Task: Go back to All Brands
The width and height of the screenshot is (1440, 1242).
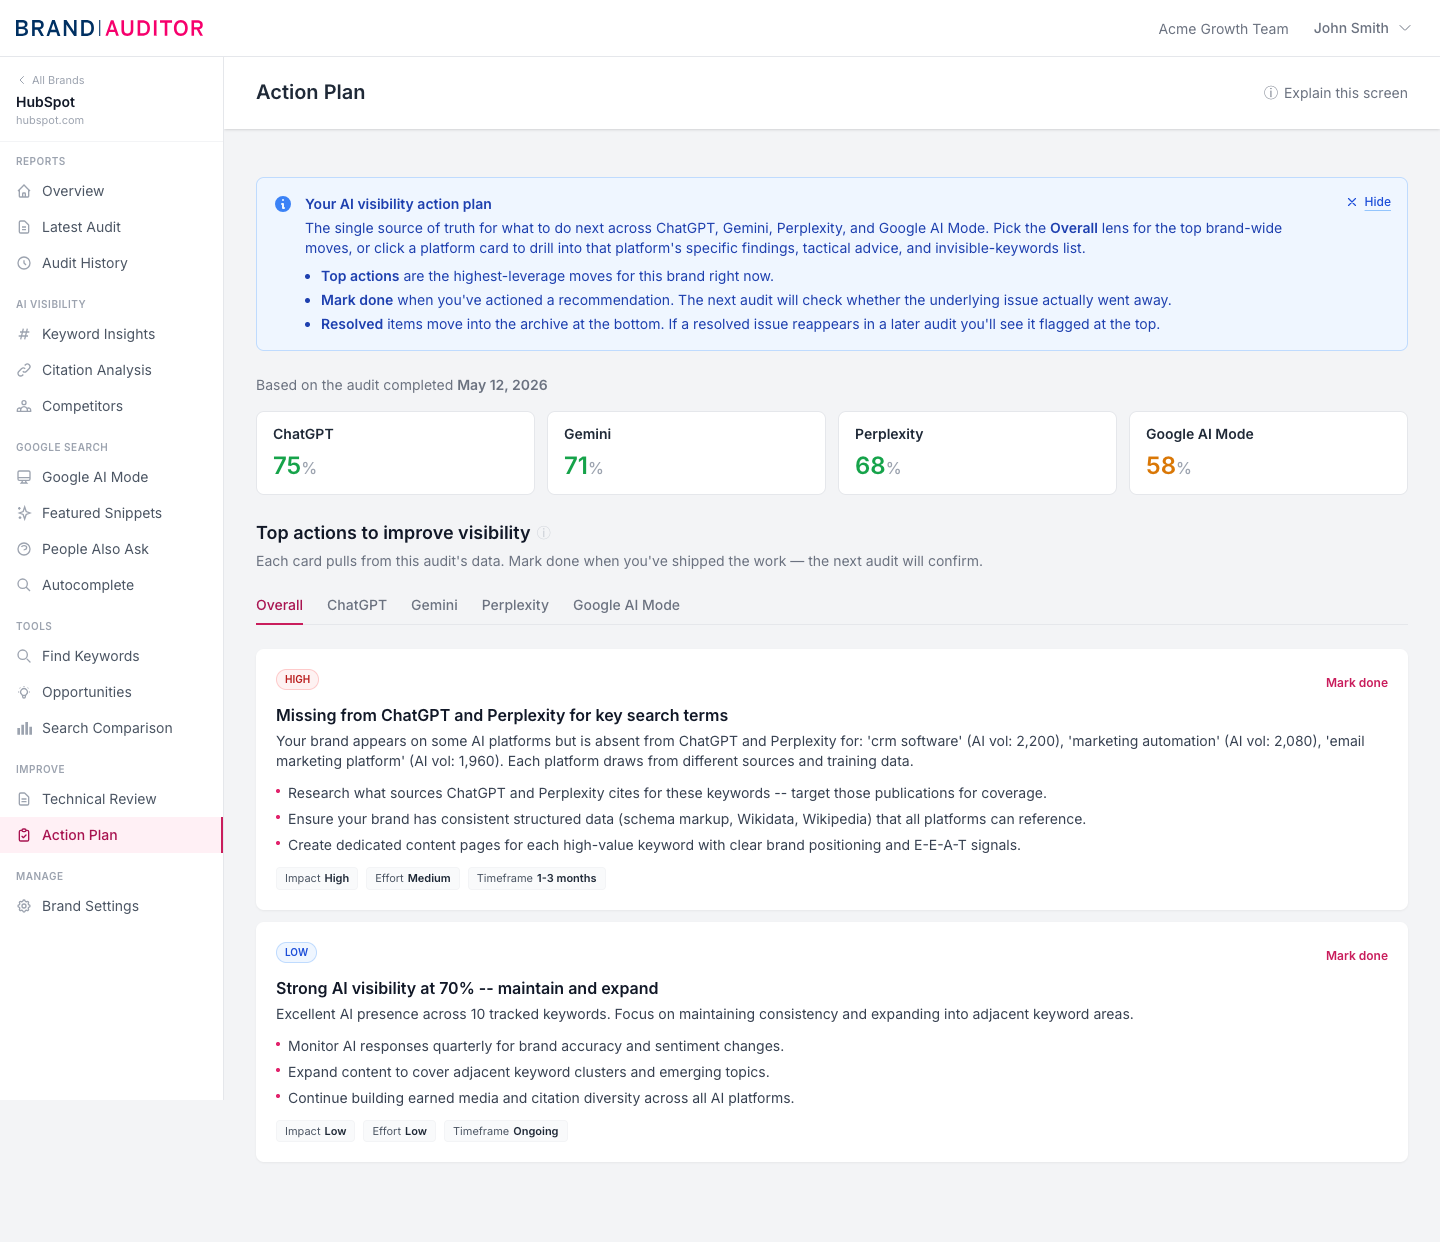Action: pos(51,80)
